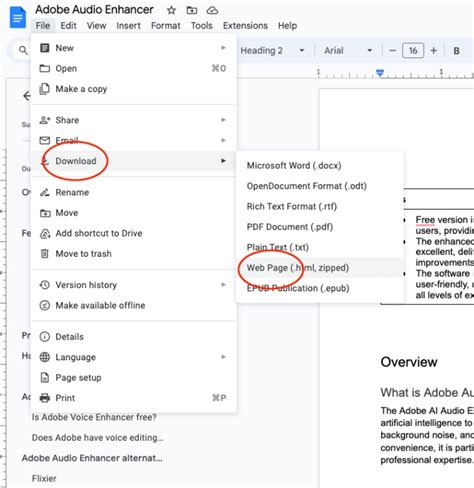Open the Extensions menu
474x488 pixels.
tap(245, 26)
